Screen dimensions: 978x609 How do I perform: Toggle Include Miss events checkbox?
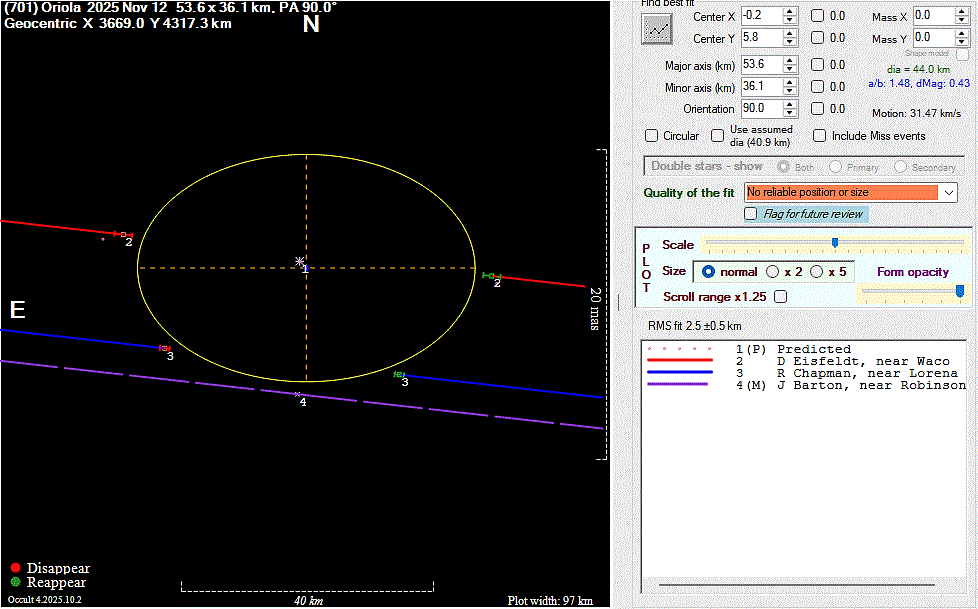click(x=820, y=136)
